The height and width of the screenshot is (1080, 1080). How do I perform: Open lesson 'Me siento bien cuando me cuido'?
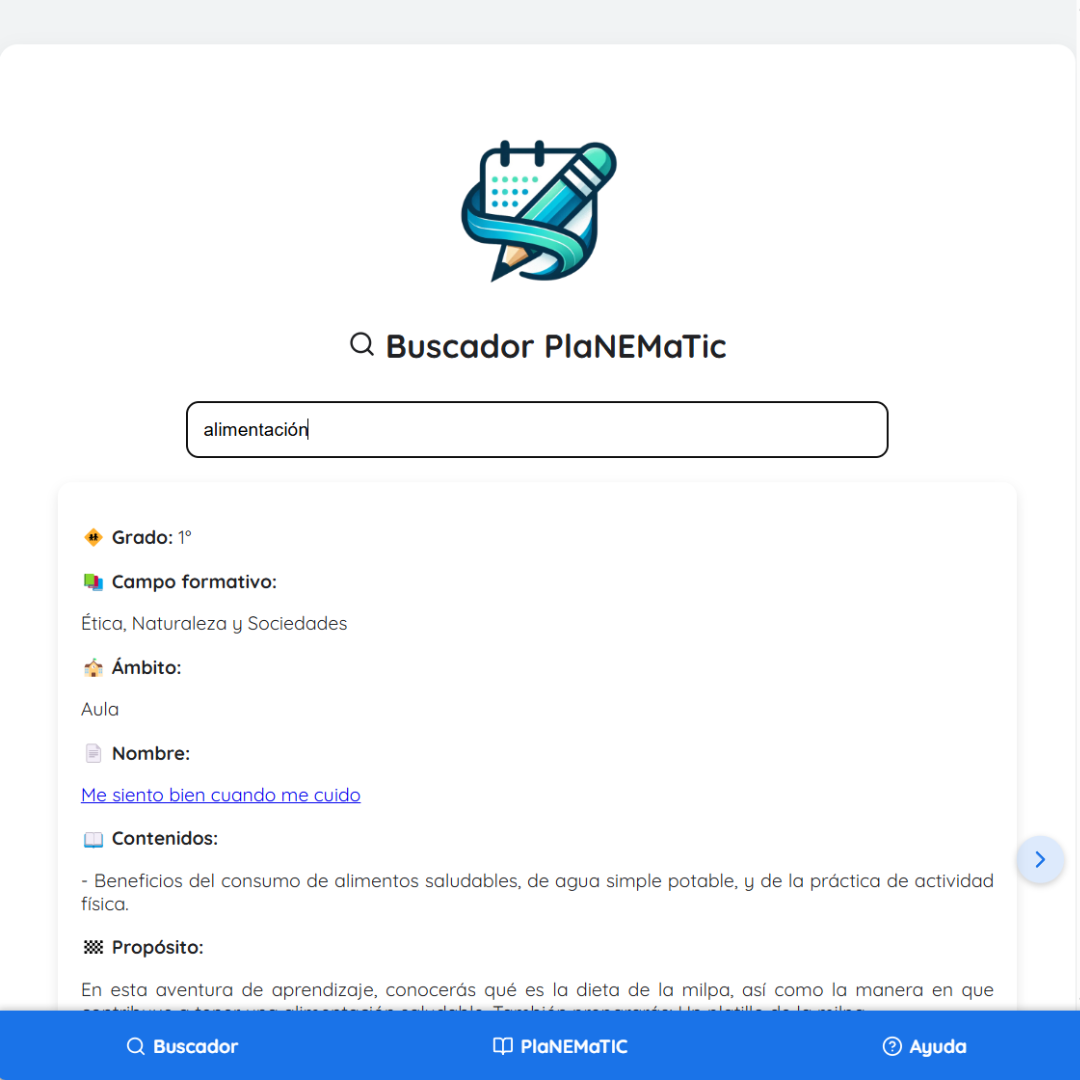pyautogui.click(x=220, y=795)
